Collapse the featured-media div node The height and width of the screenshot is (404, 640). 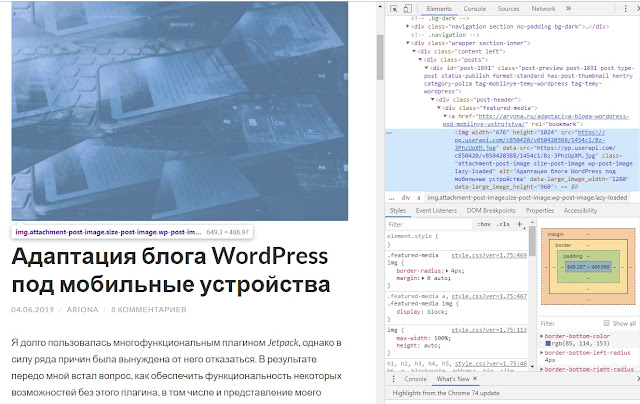[x=439, y=108]
